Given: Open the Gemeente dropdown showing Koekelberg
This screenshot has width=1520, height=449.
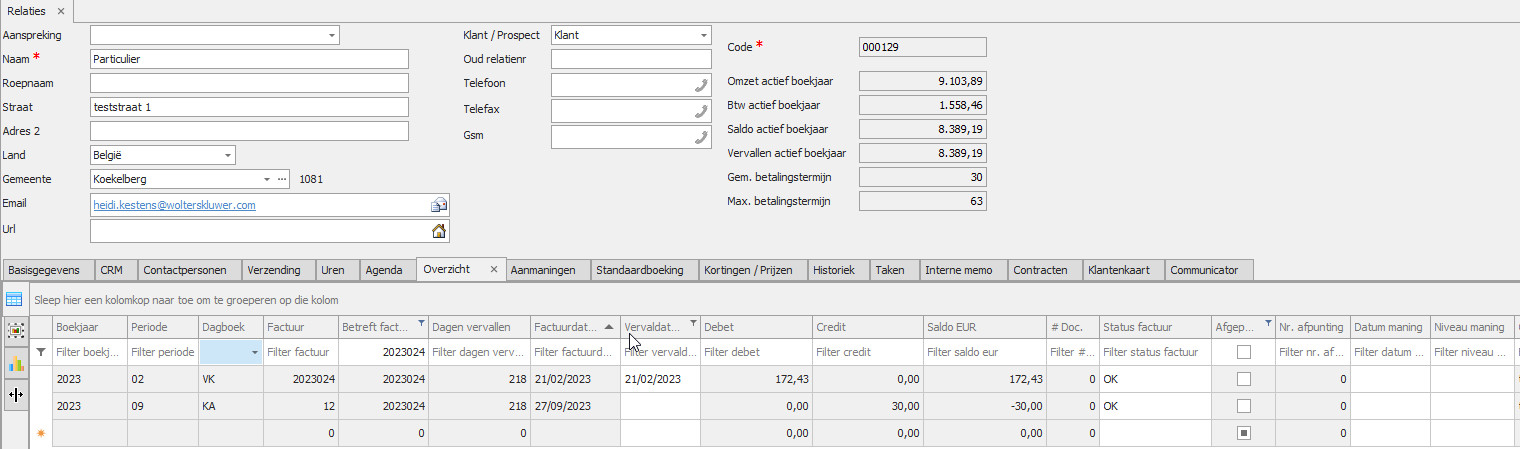Looking at the screenshot, I should point(267,180).
